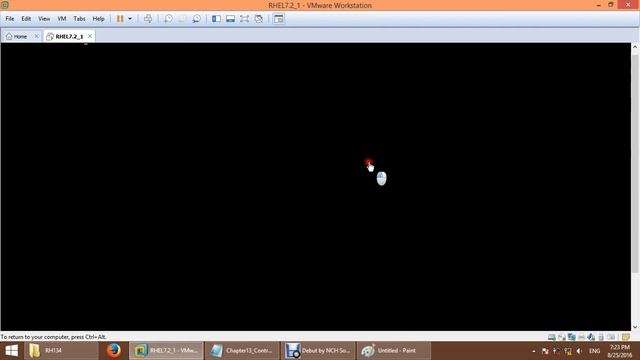This screenshot has height=360, width=640.
Task: Expand the power options dropdown arrow
Action: tap(130, 19)
